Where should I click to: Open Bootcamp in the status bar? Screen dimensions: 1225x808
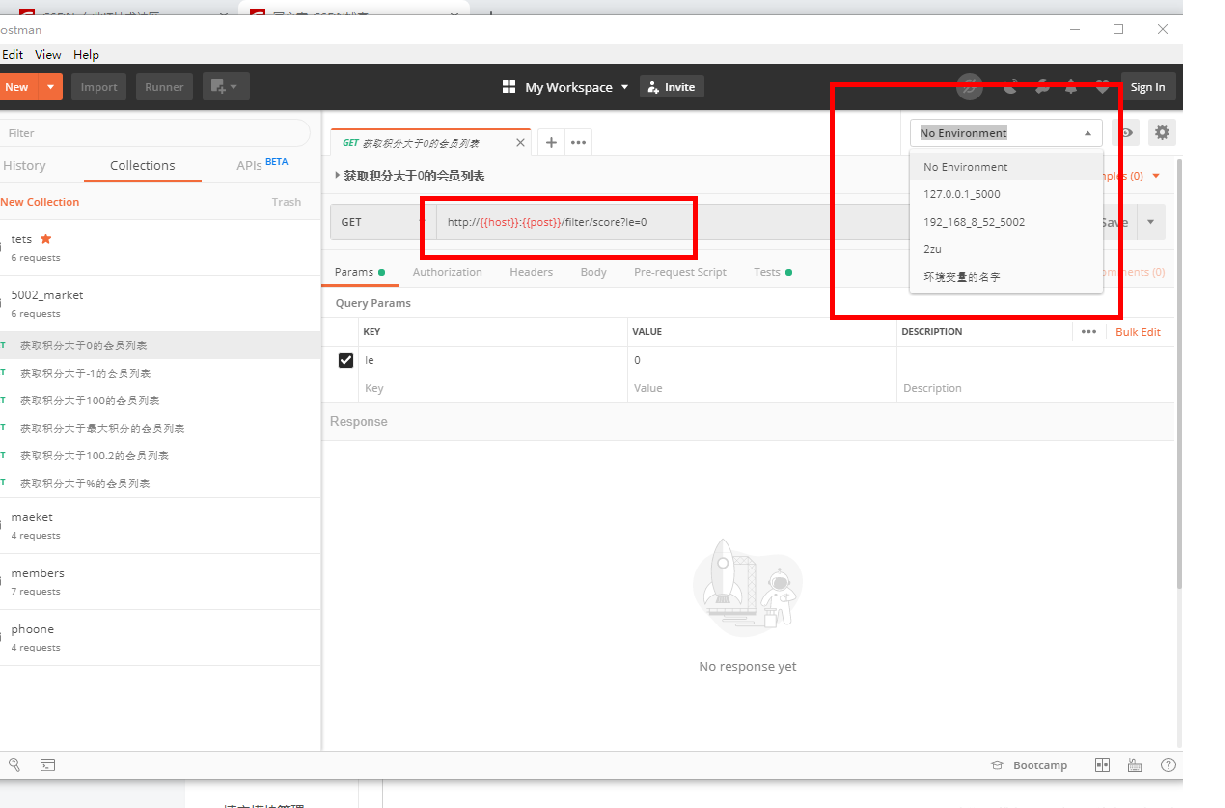1029,765
